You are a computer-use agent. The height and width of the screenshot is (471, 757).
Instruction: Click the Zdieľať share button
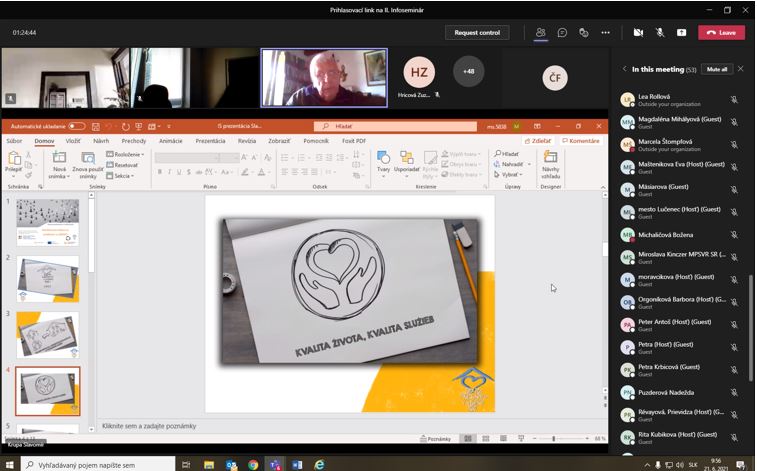pyautogui.click(x=538, y=141)
